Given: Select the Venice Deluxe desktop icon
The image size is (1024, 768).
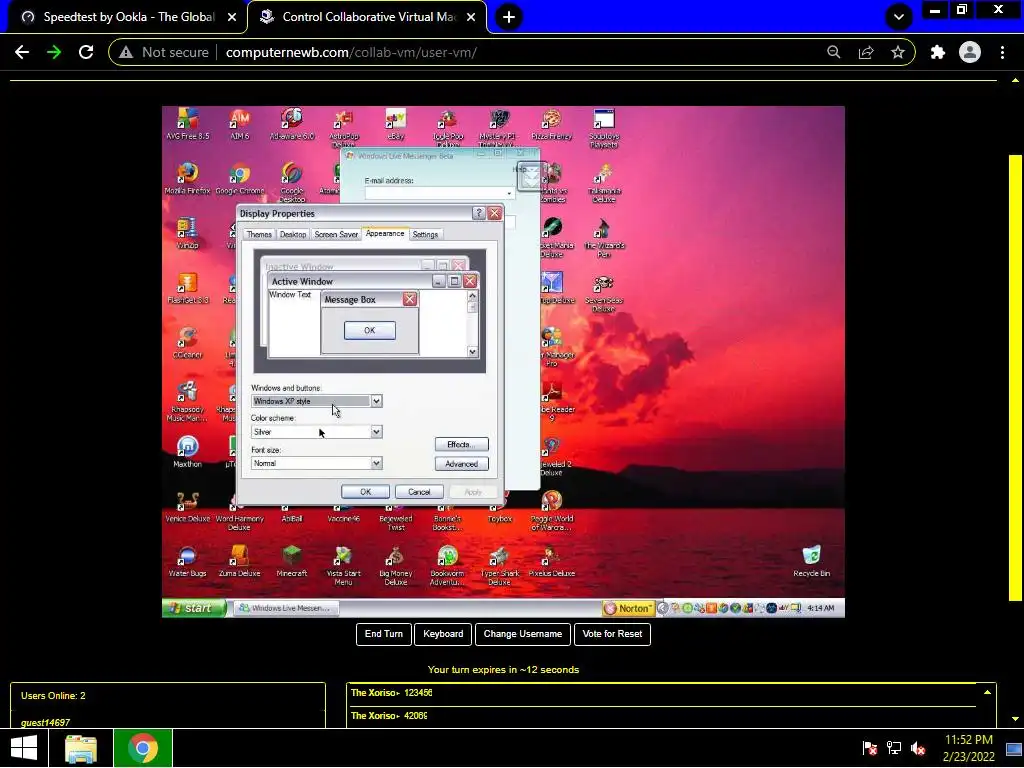Looking at the screenshot, I should pyautogui.click(x=187, y=507).
